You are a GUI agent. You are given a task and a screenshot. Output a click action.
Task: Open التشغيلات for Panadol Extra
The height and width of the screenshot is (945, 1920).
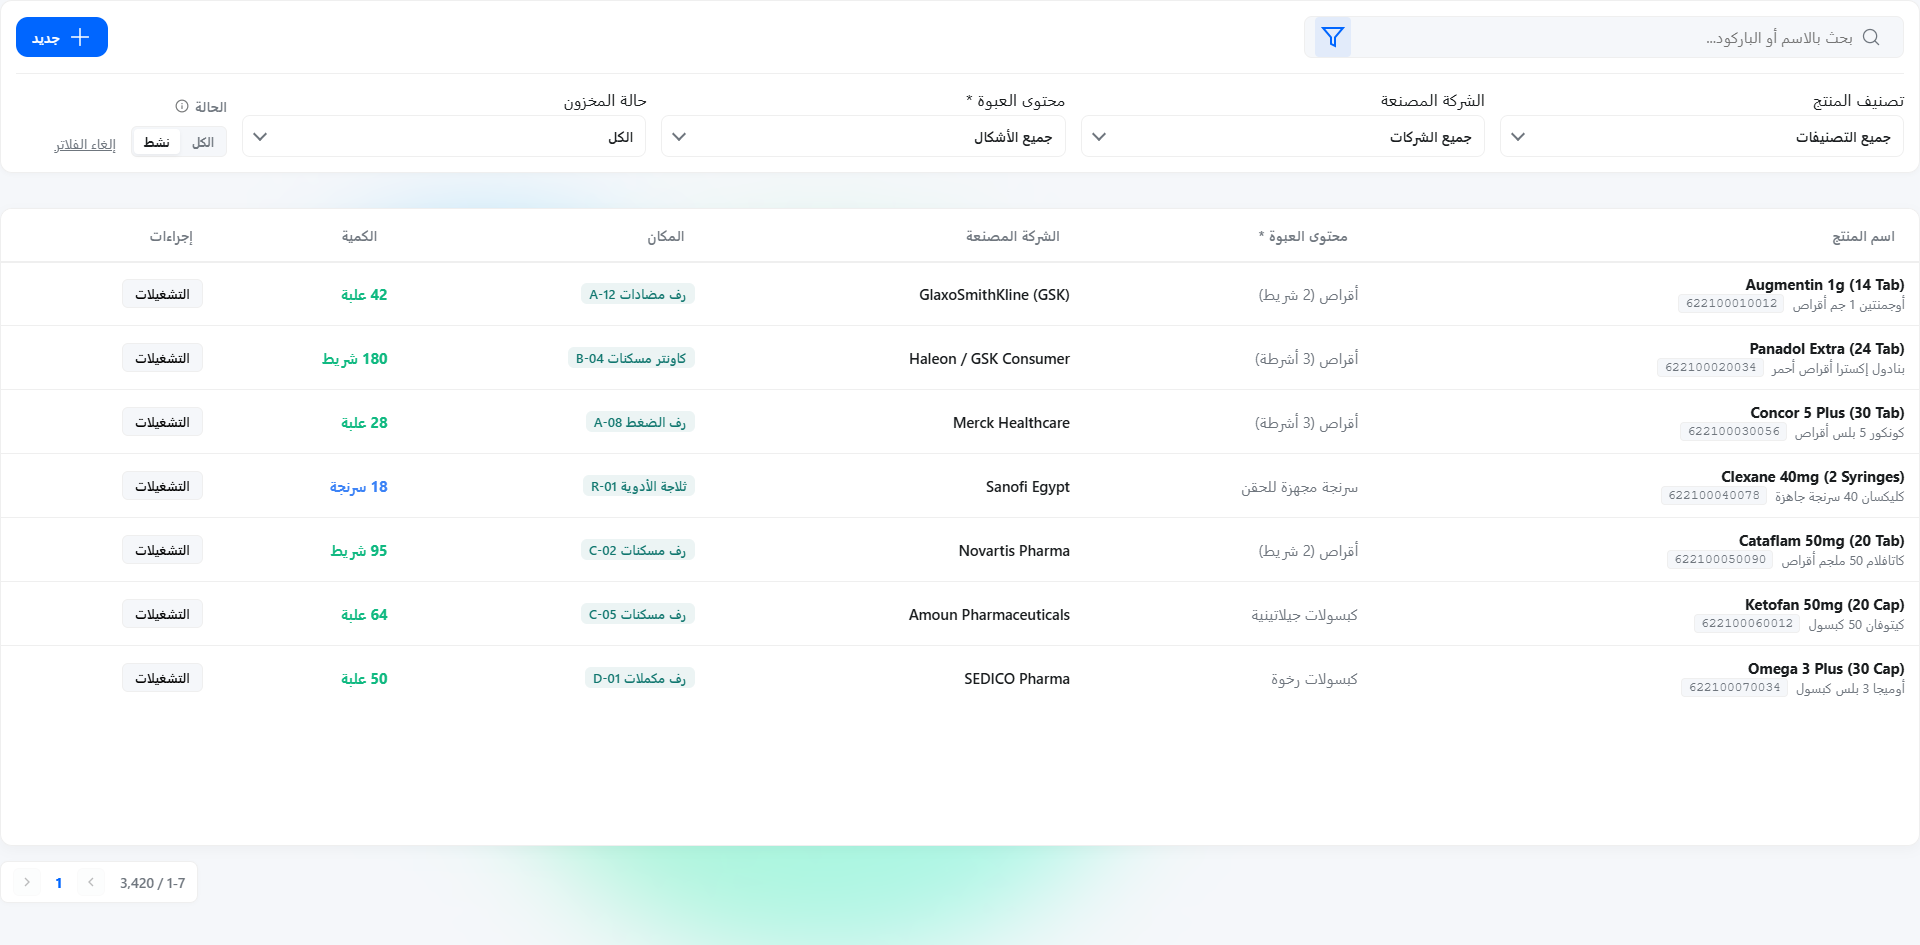click(162, 358)
